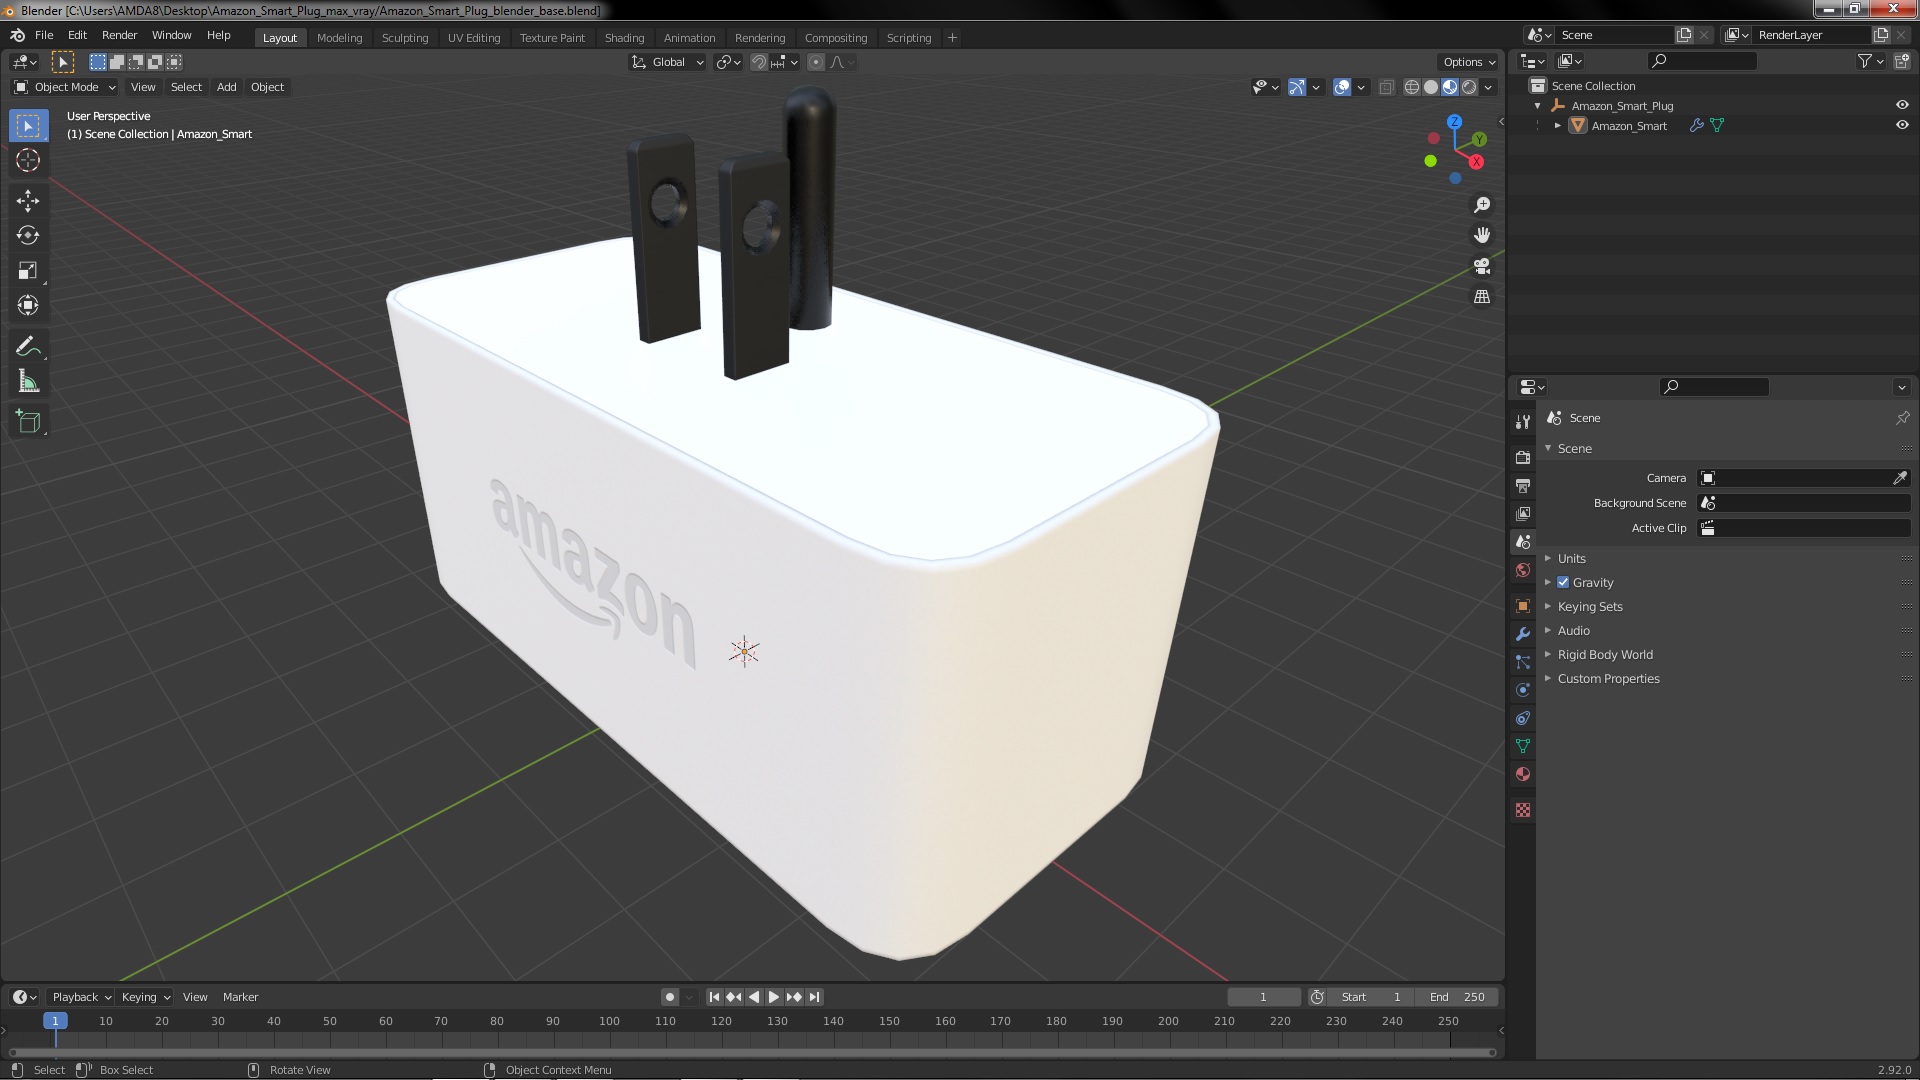Pick the Measure tool
This screenshot has width=1920, height=1080.
28,382
